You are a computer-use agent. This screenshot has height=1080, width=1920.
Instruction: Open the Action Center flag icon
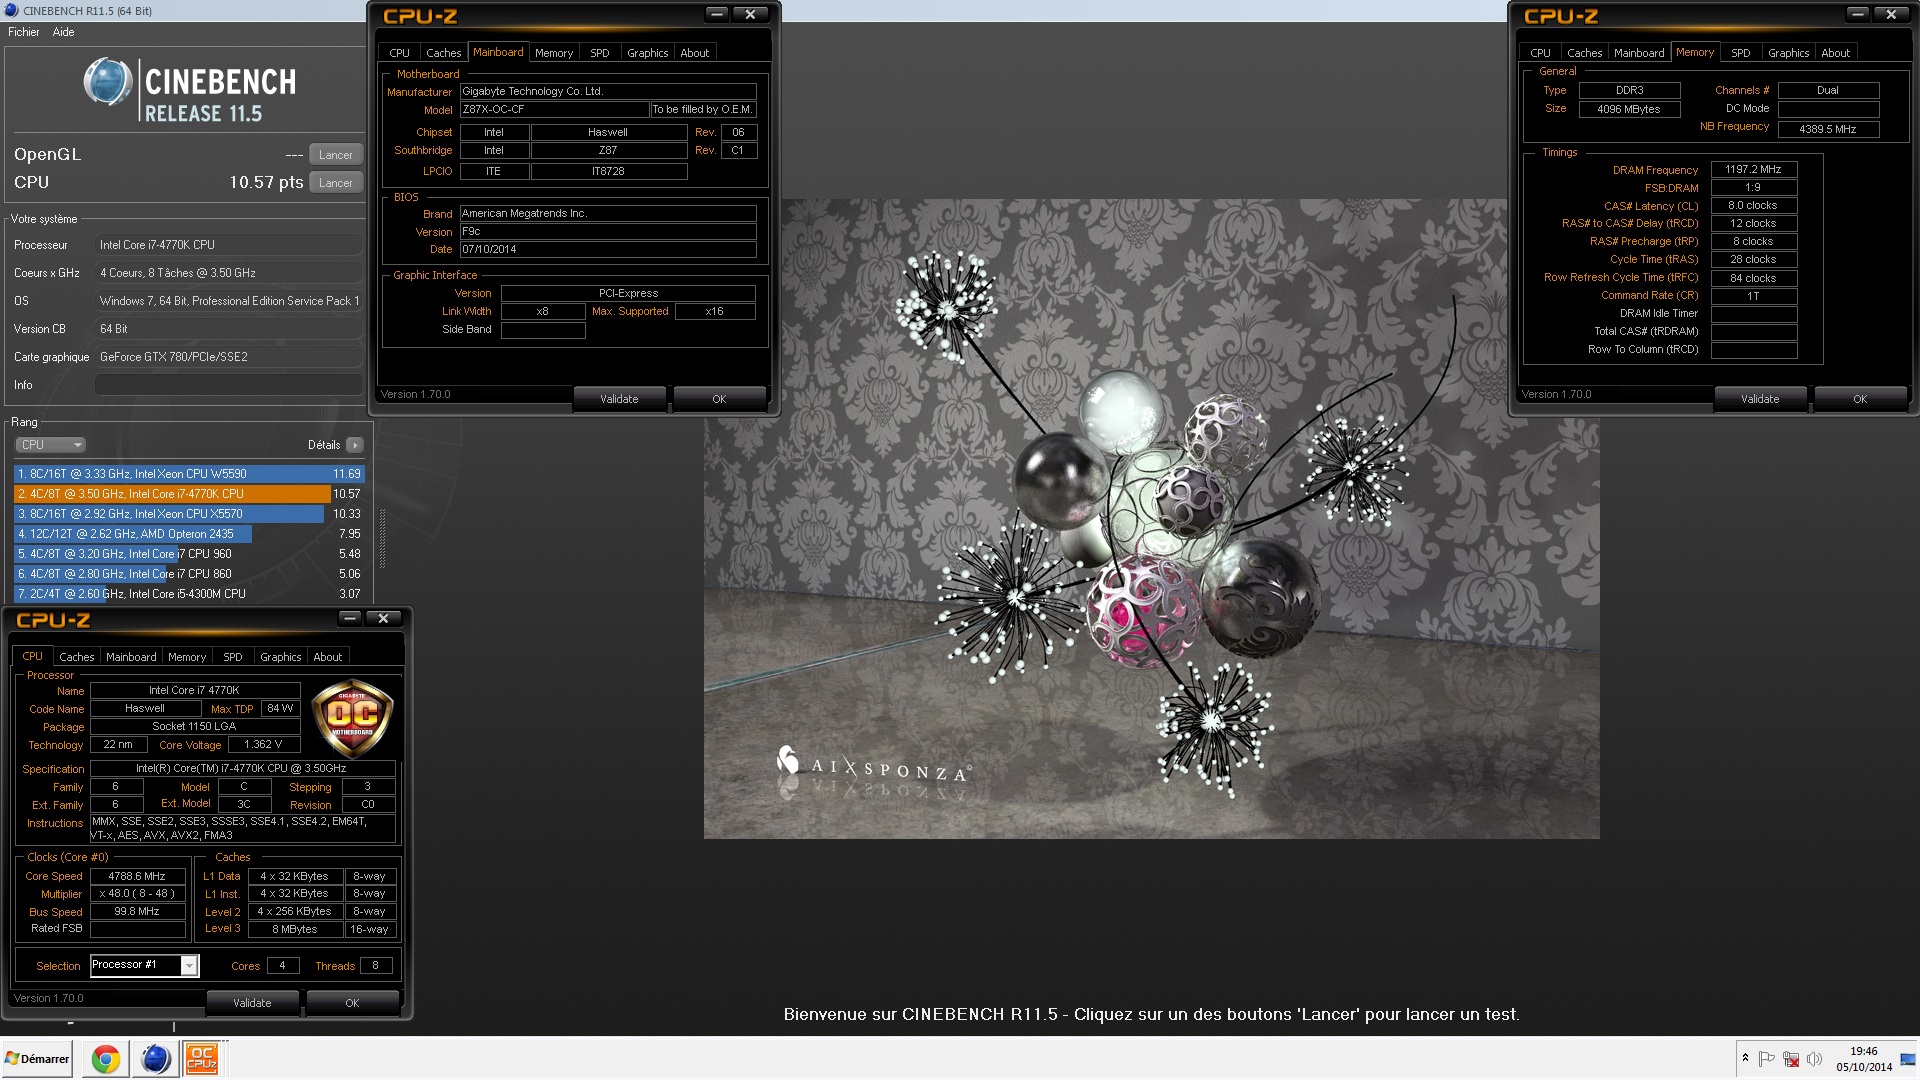[1767, 1058]
